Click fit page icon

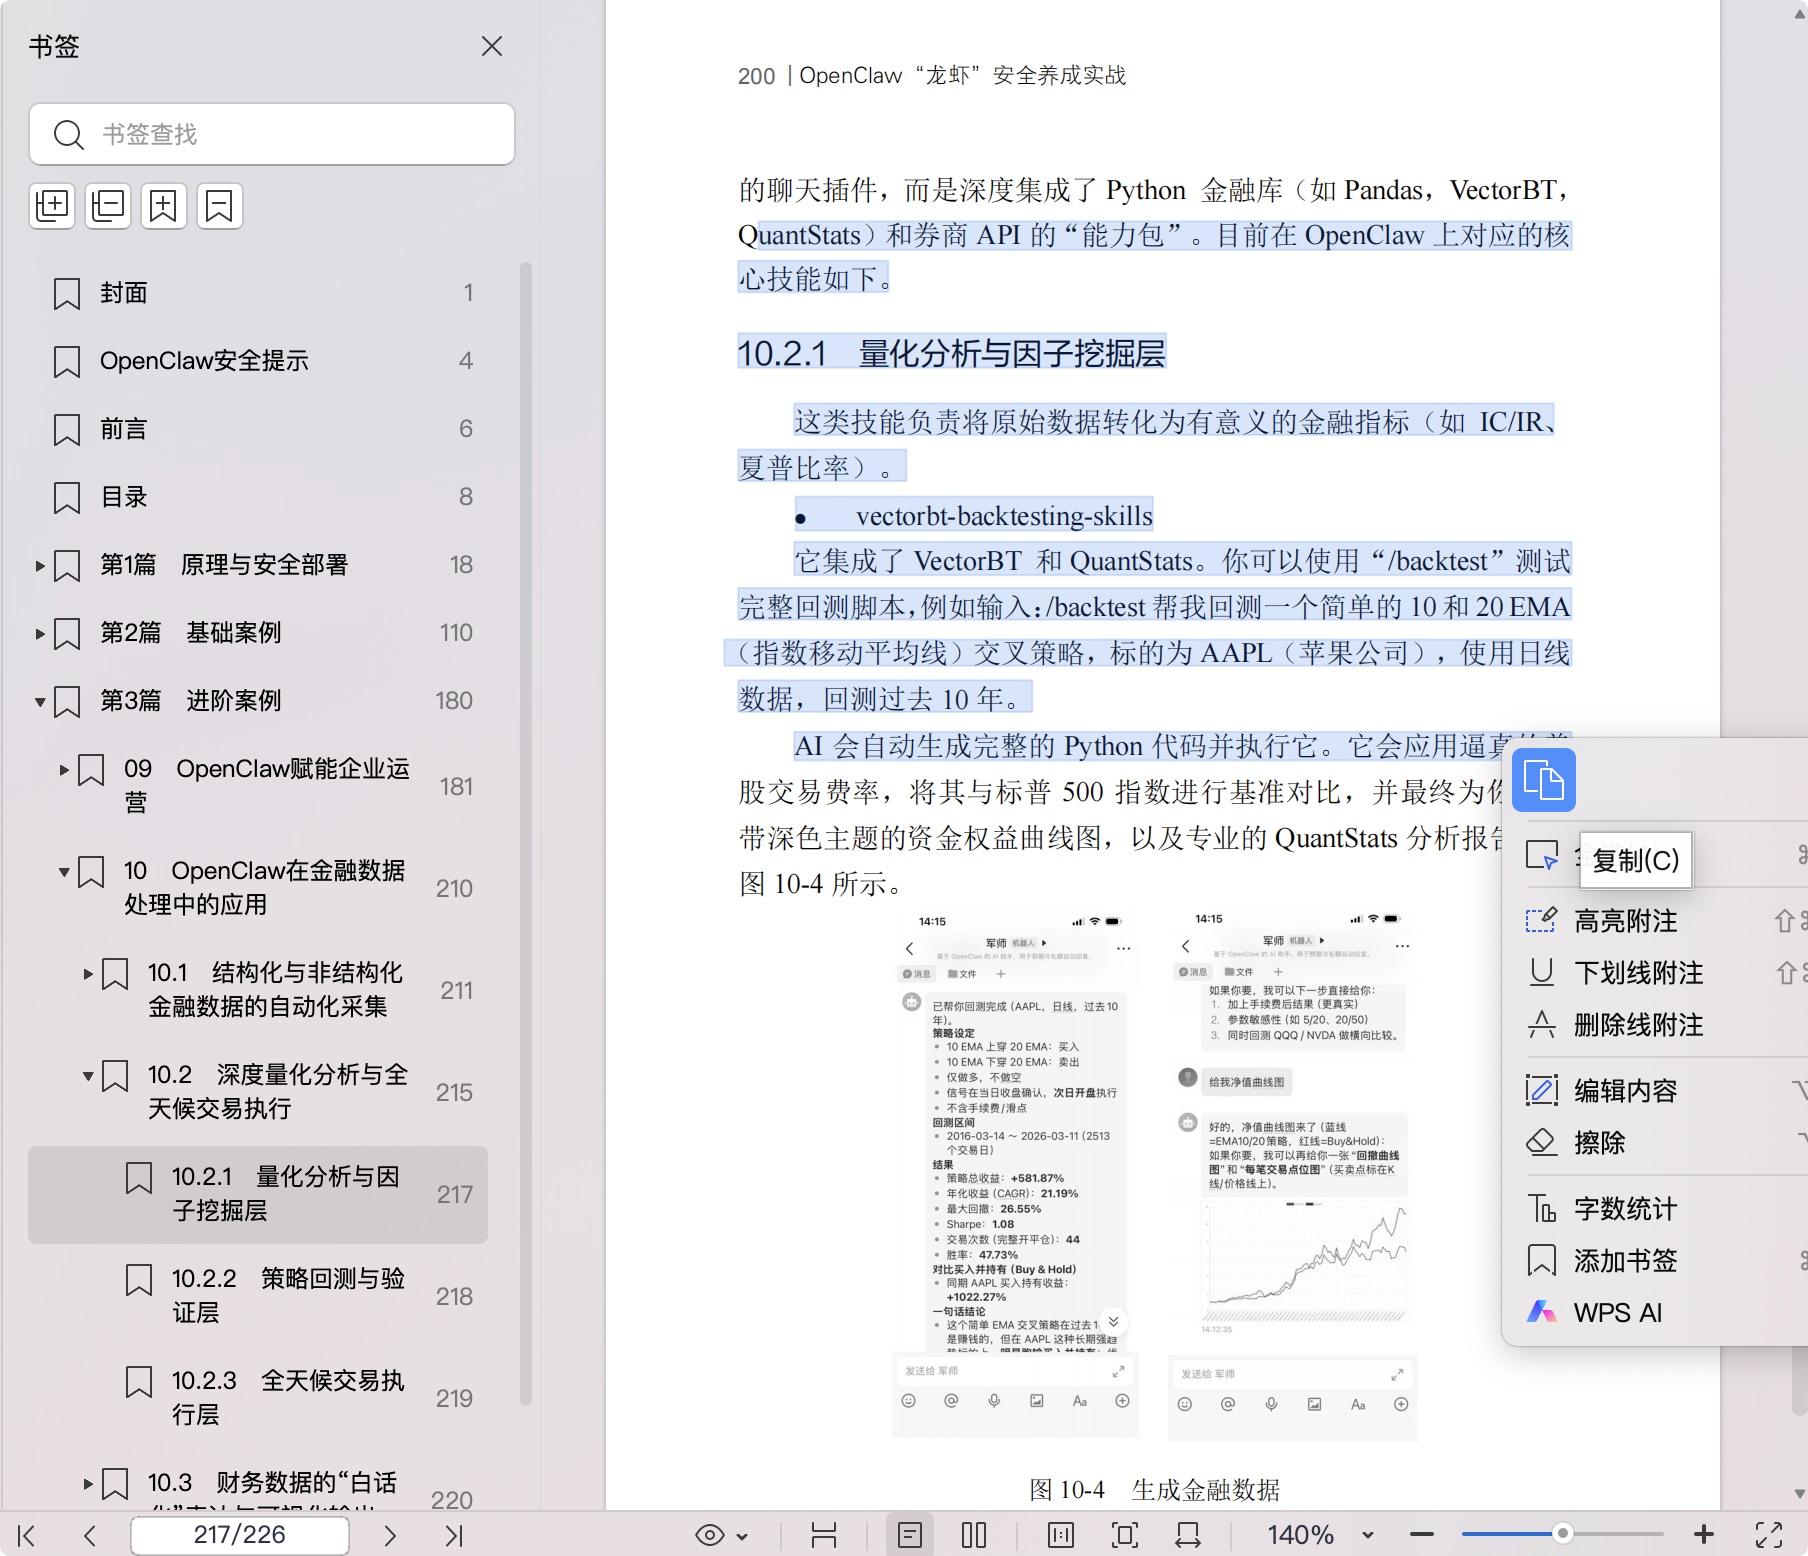1125,1535
